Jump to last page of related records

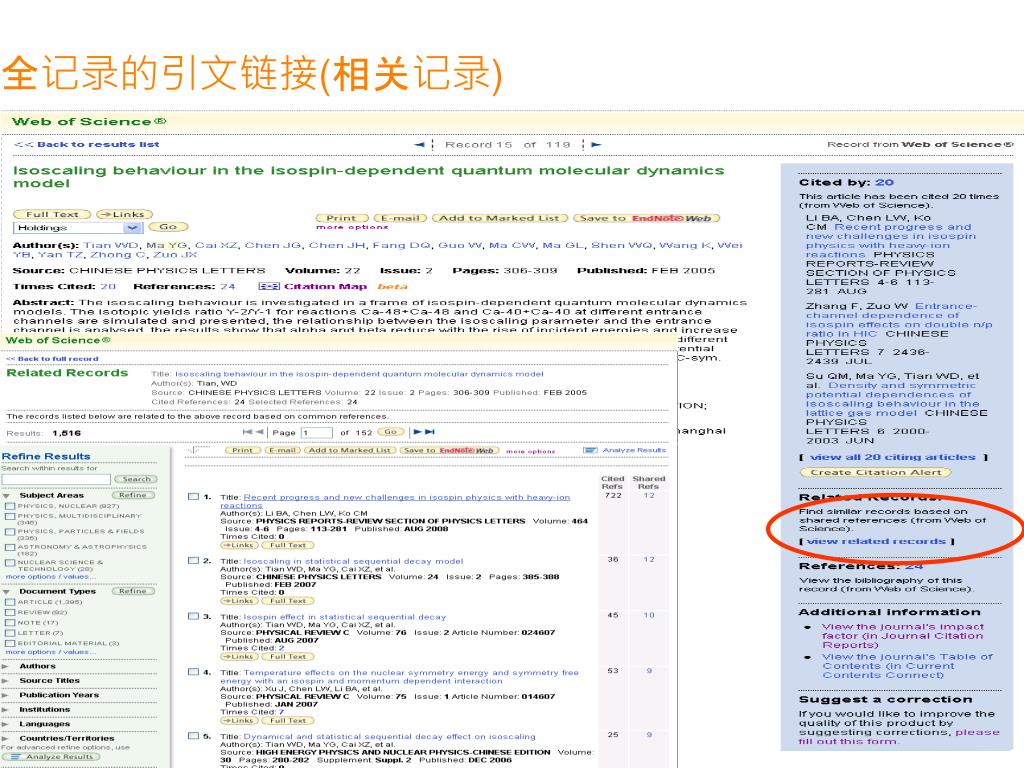(x=430, y=432)
